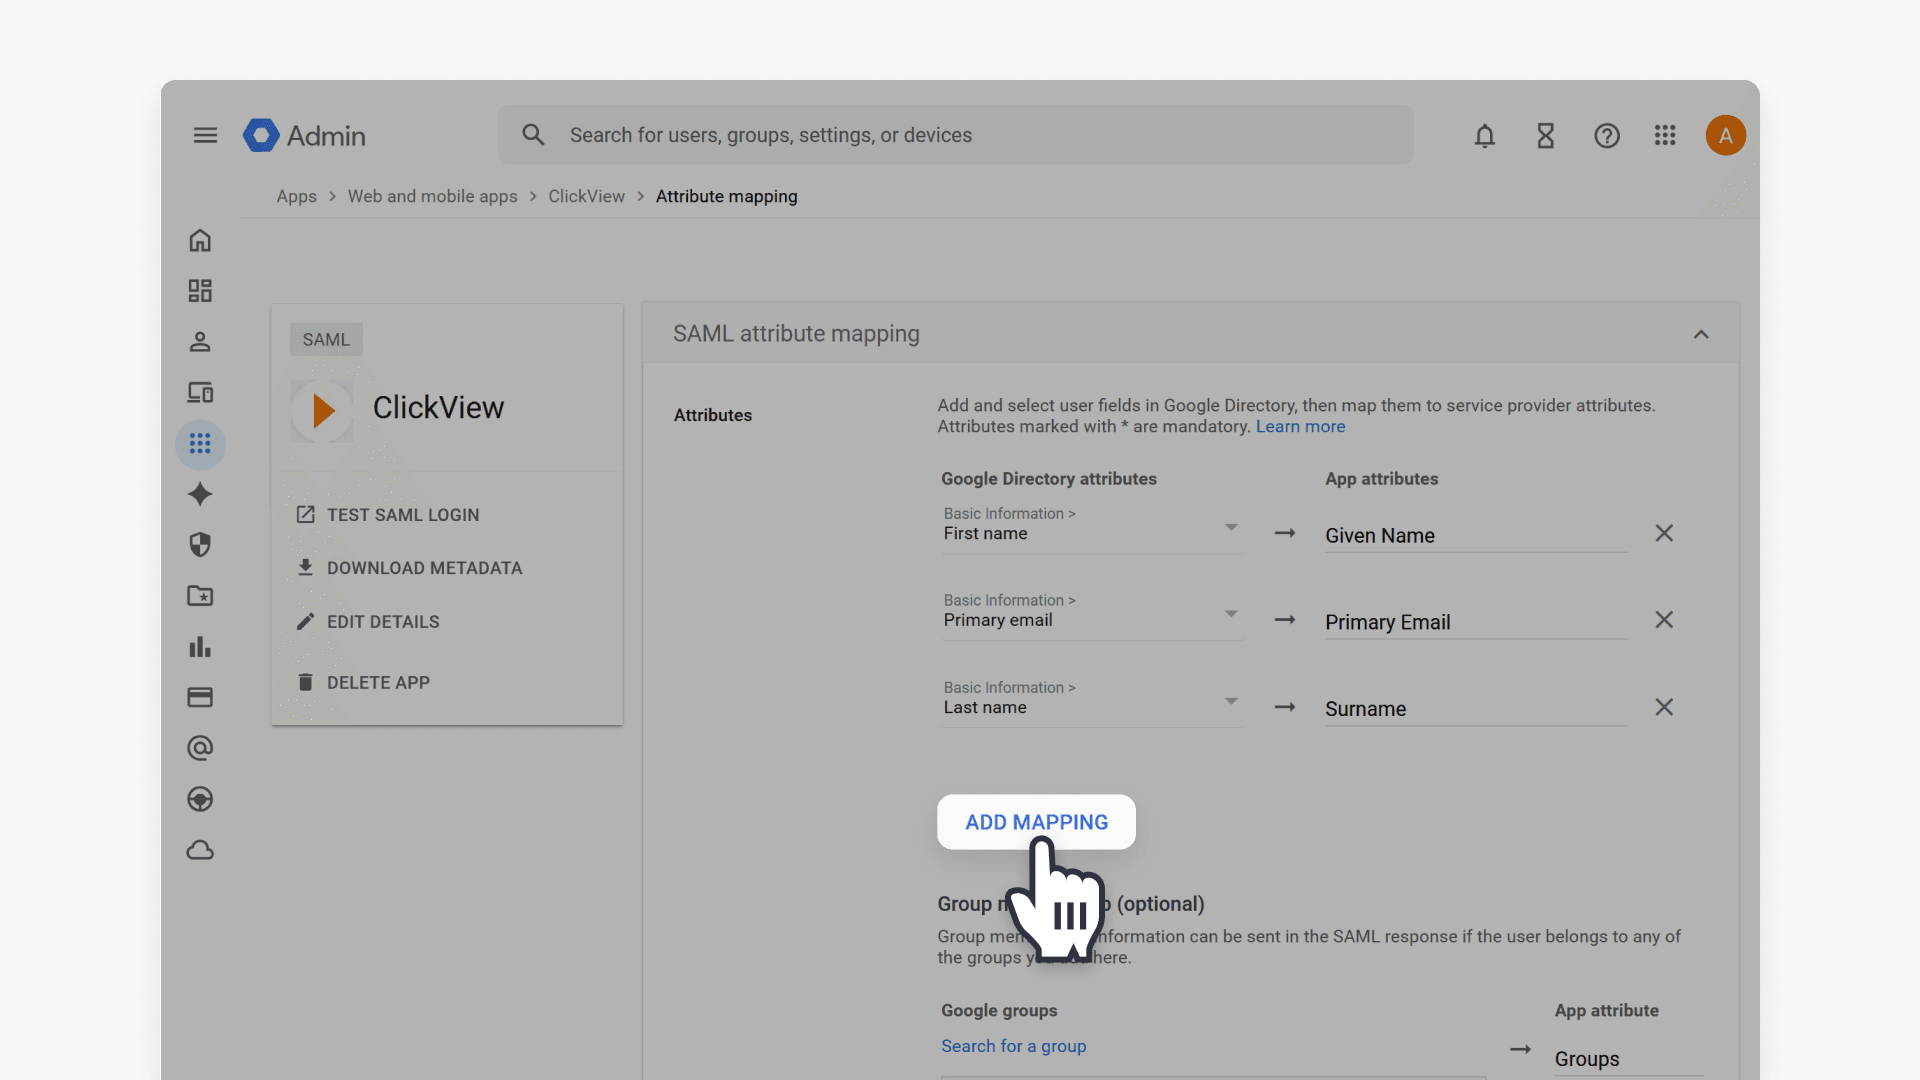
Task: Open the notifications bell
Action: [1485, 135]
